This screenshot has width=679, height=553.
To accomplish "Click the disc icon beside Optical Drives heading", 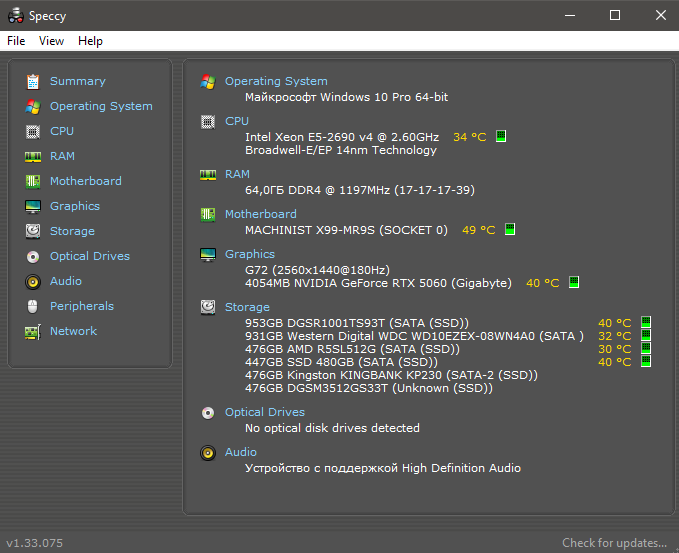I will [x=208, y=413].
